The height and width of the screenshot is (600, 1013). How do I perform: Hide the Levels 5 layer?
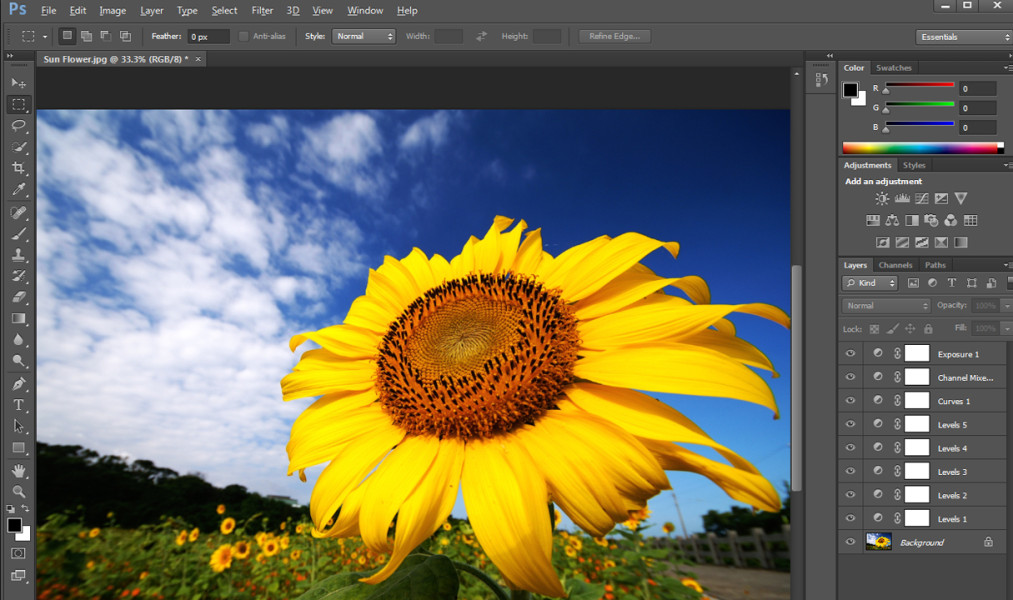point(850,424)
